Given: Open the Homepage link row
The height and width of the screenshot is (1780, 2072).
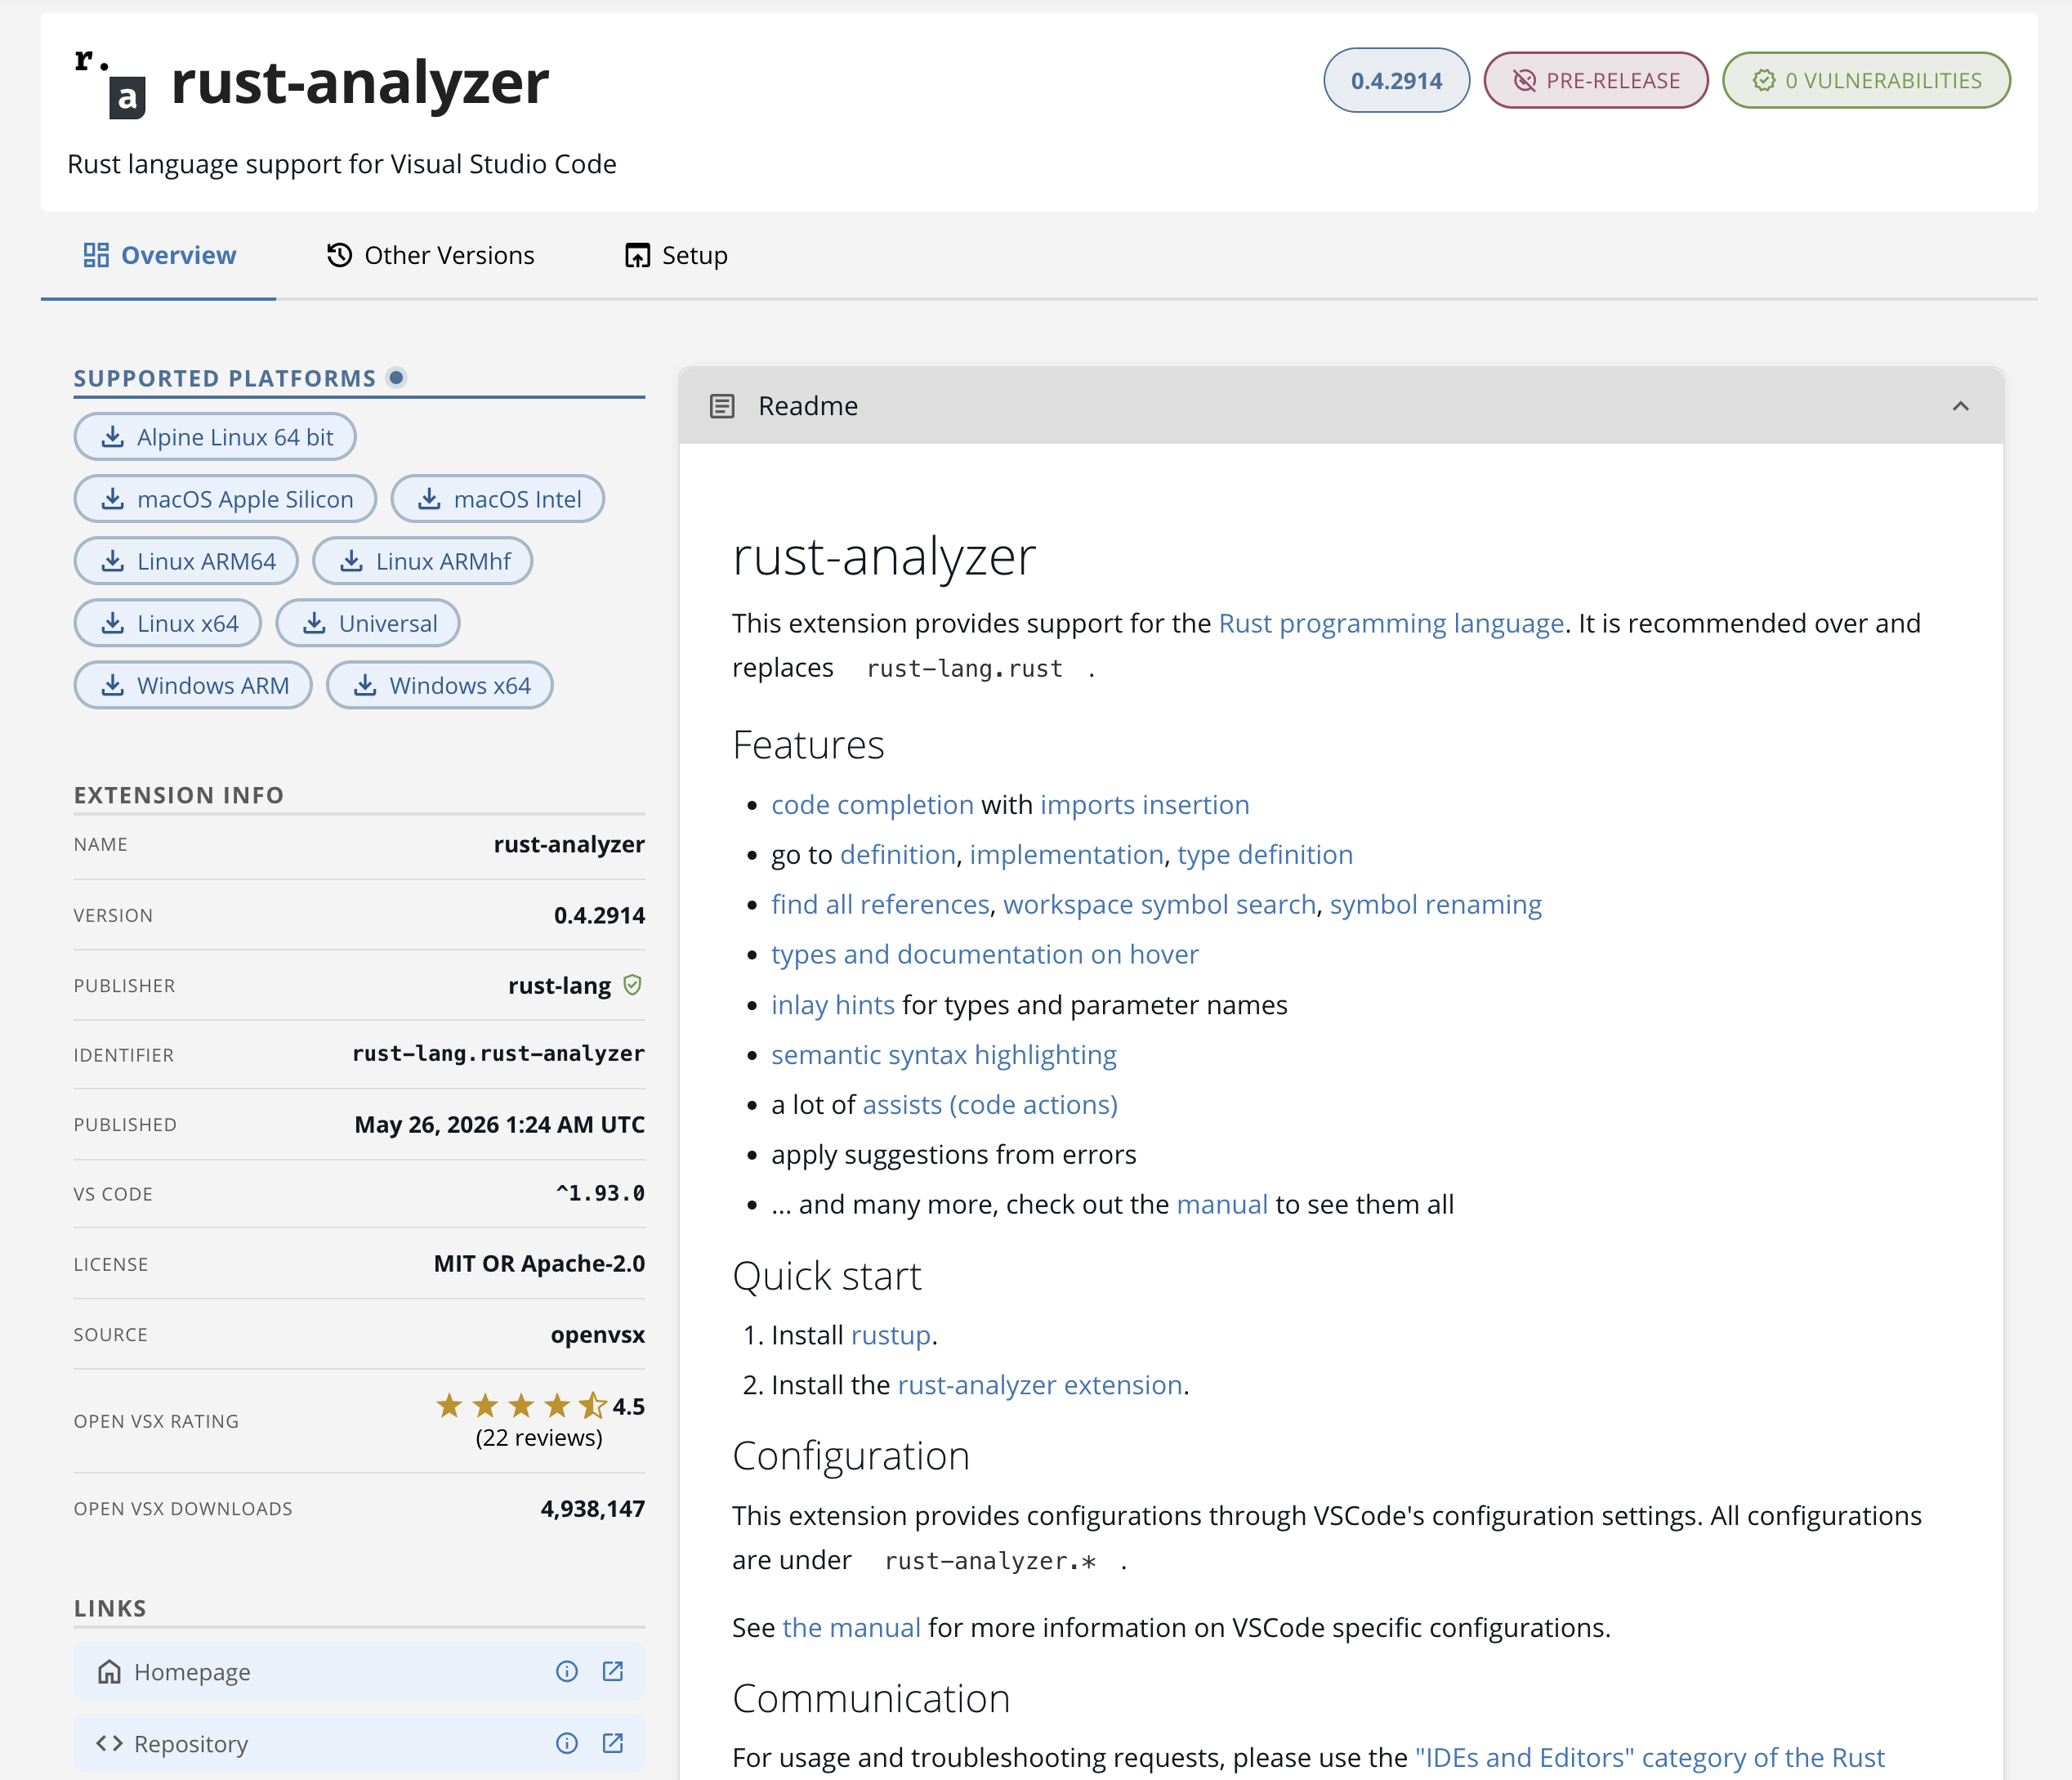Looking at the screenshot, I should 359,1671.
